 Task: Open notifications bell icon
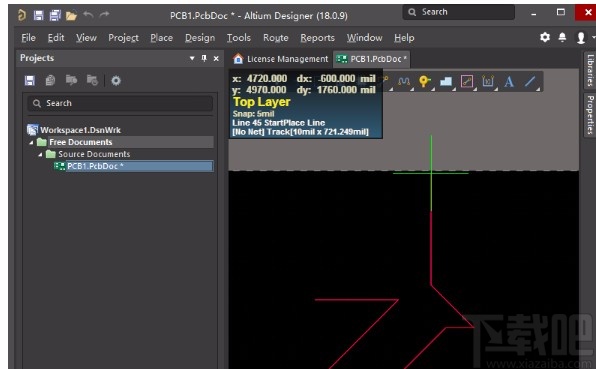point(562,37)
